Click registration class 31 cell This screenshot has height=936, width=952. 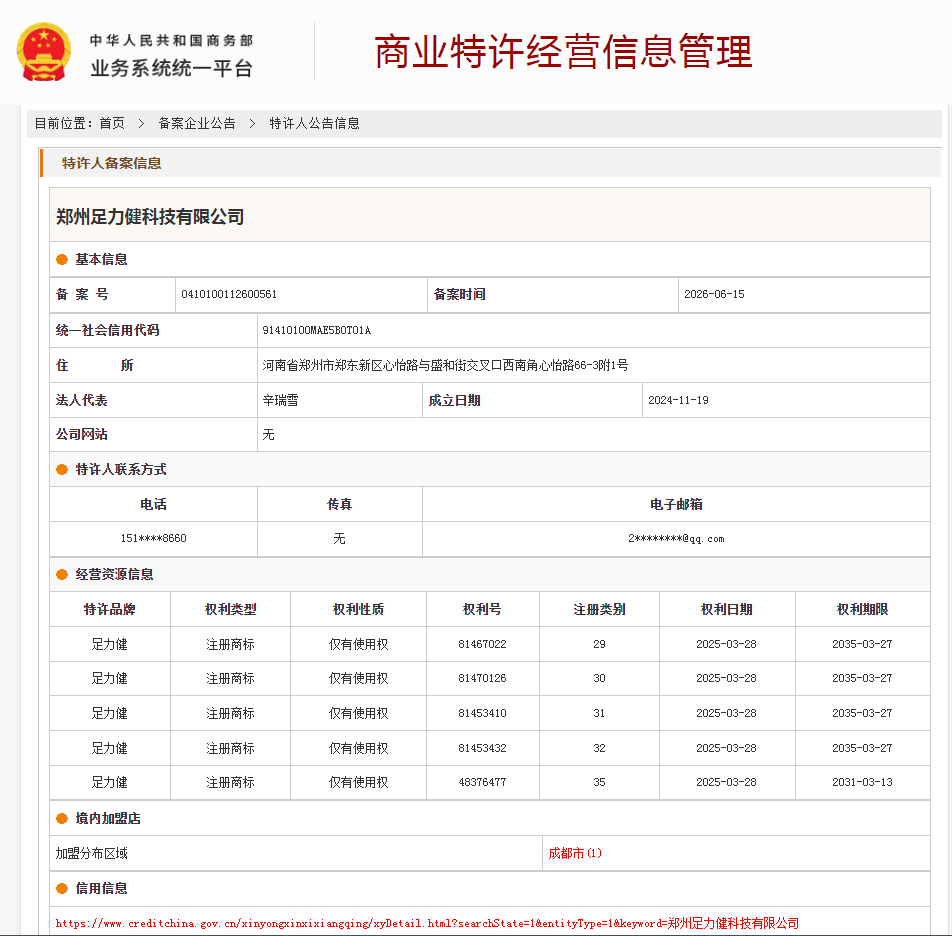point(599,714)
